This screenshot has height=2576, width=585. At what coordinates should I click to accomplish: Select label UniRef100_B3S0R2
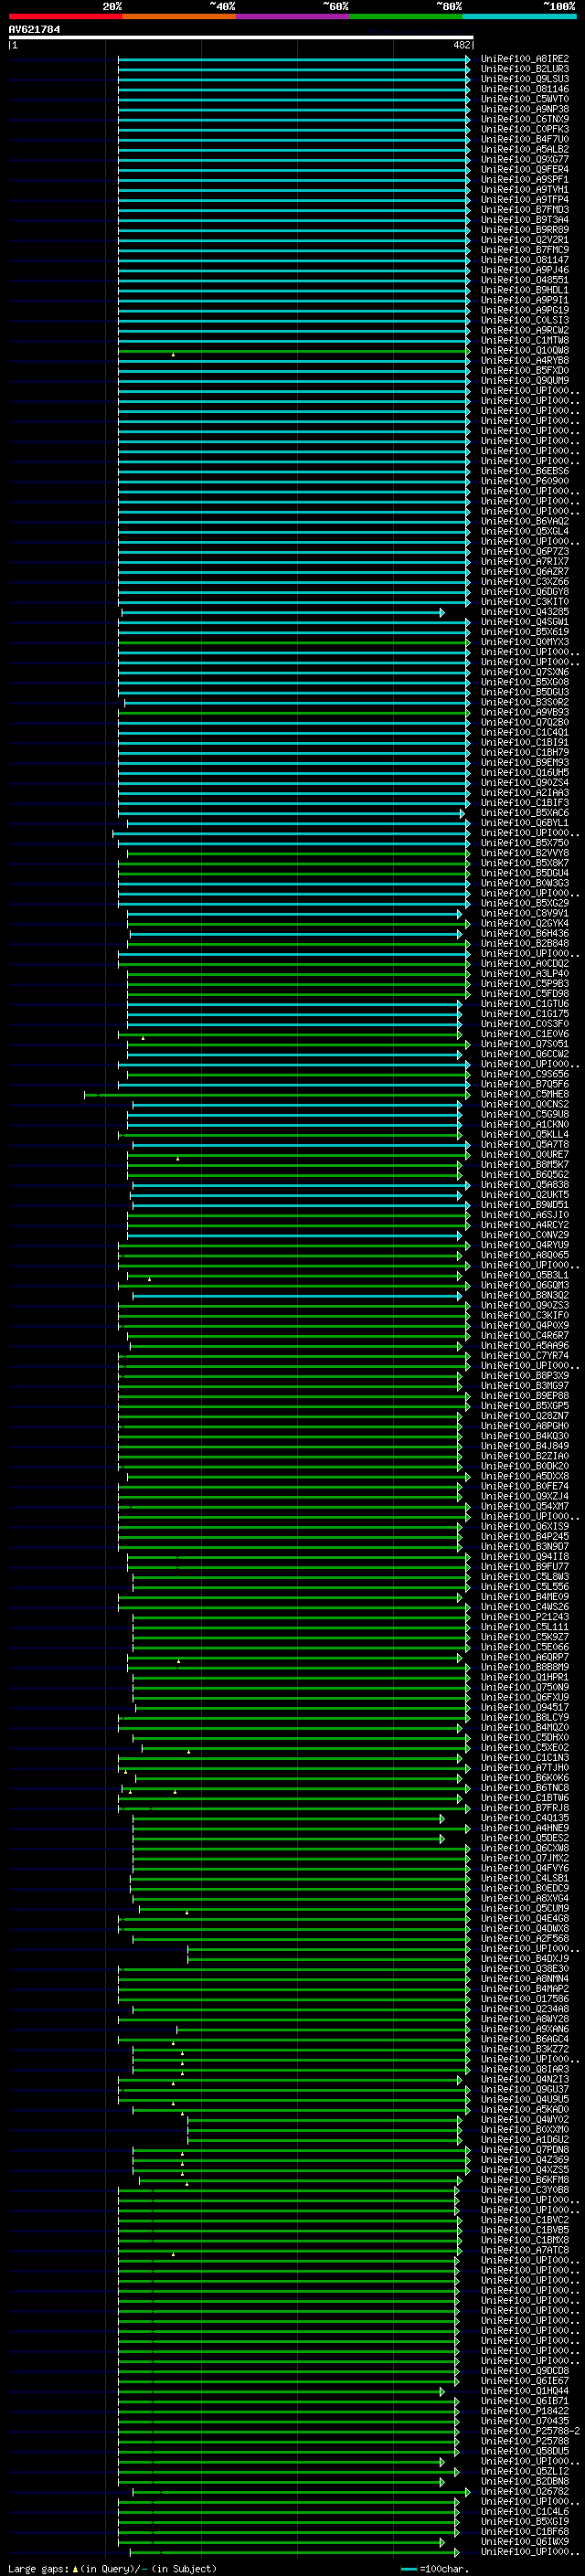(x=525, y=702)
